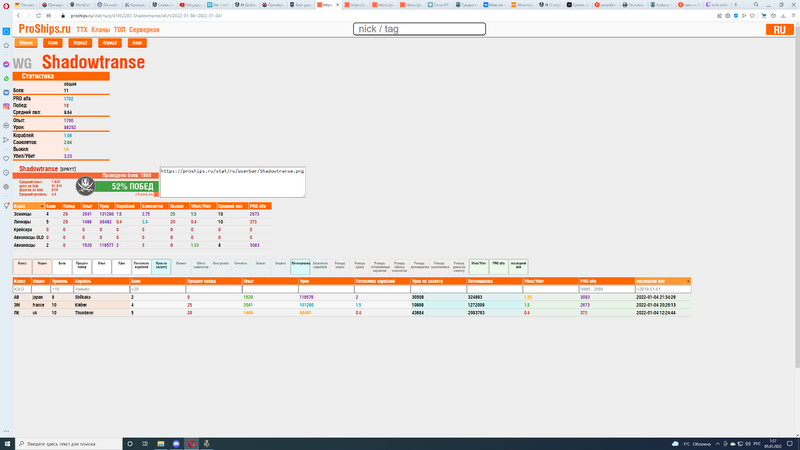Open WhatsApp in the Opera sidebar
Image resolution: width=800 pixels, height=450 pixels.
[x=6, y=77]
